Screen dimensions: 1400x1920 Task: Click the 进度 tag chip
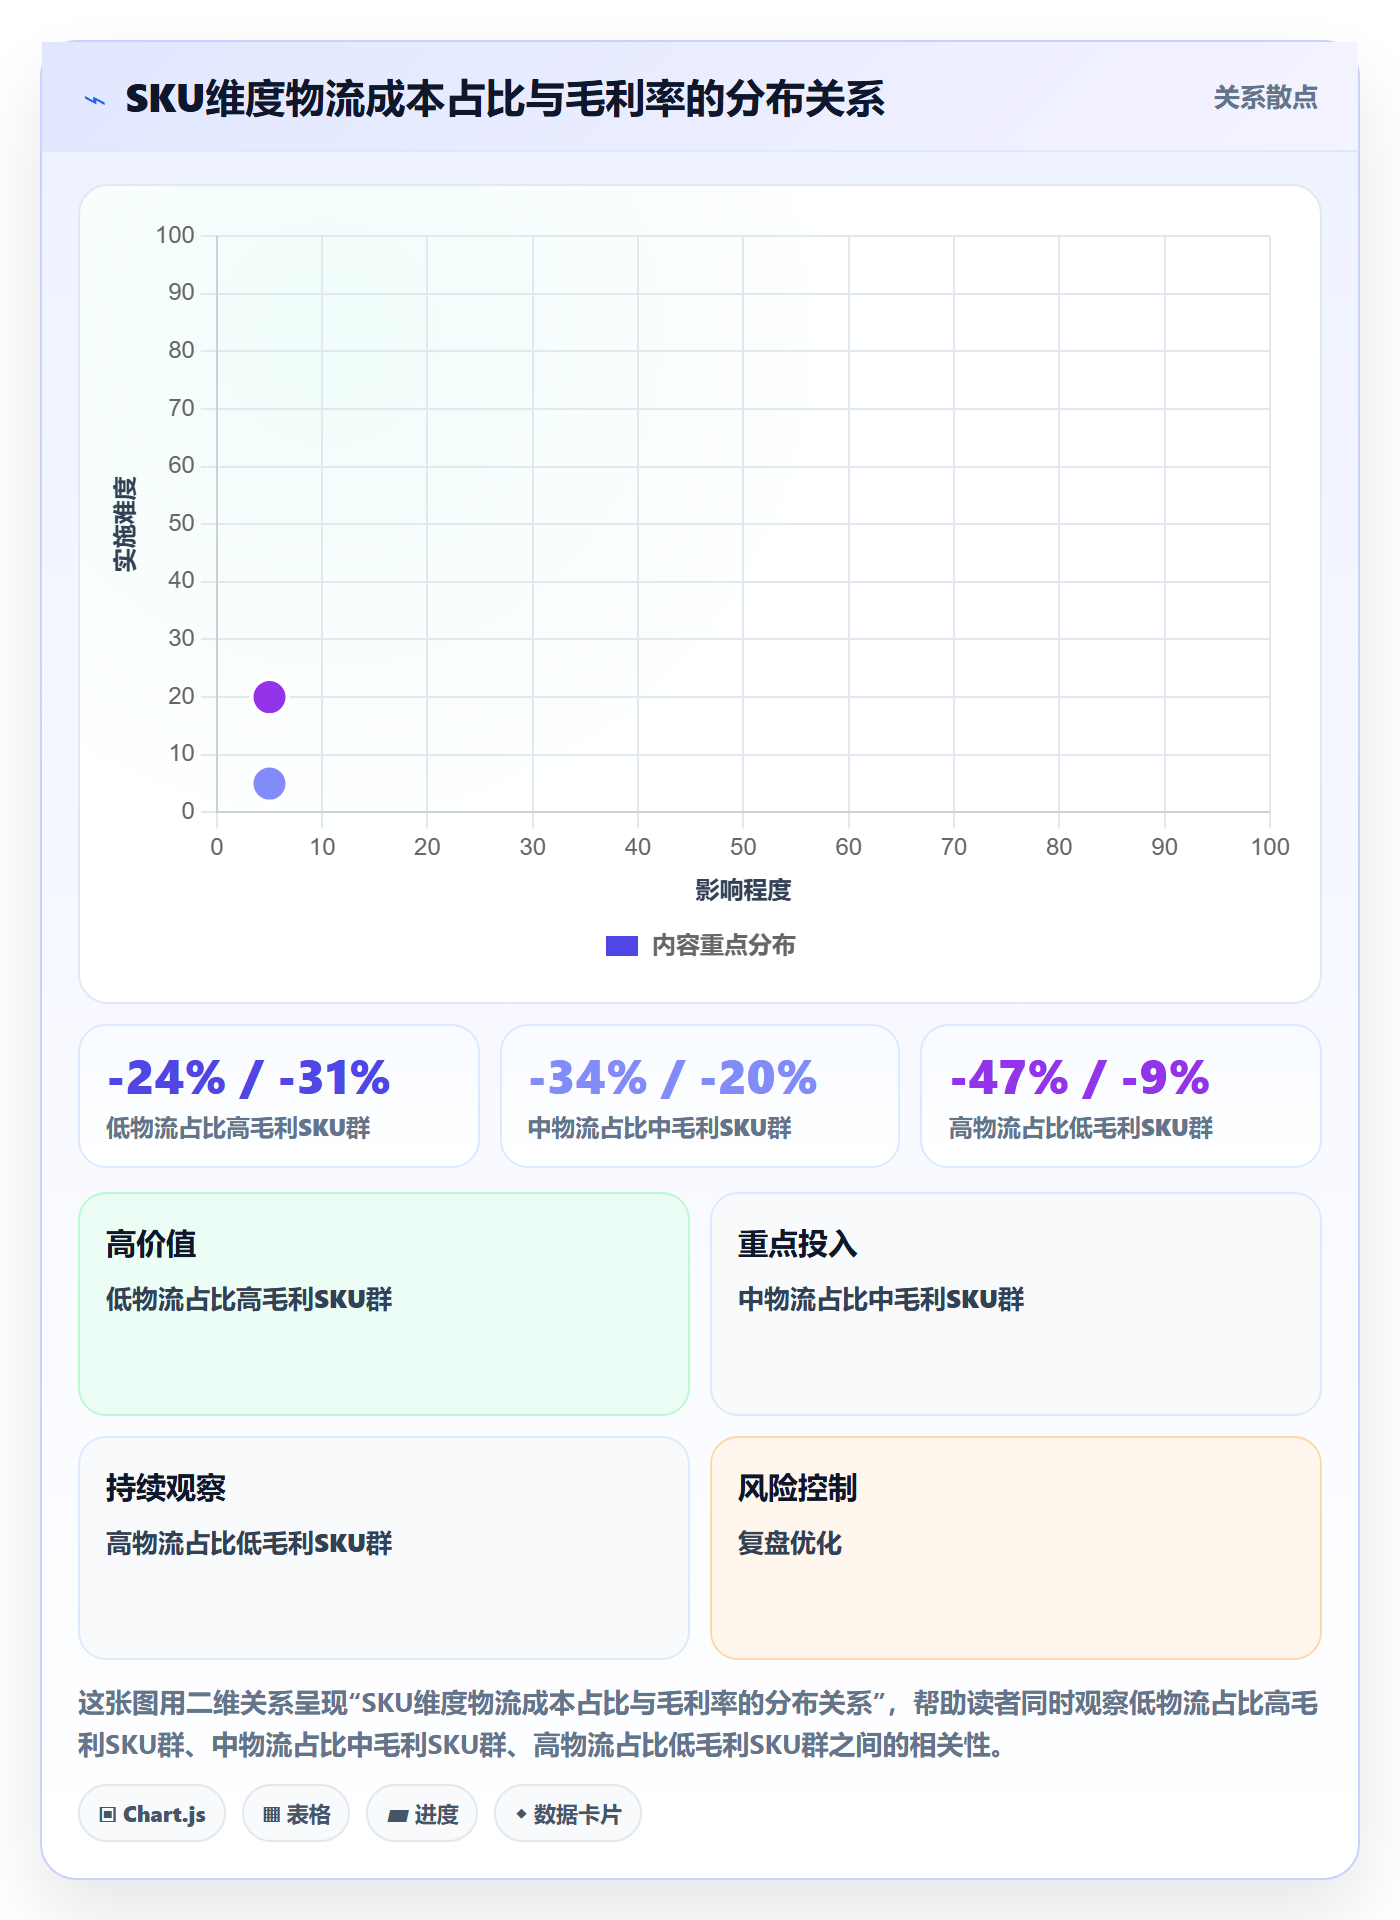tap(422, 1814)
